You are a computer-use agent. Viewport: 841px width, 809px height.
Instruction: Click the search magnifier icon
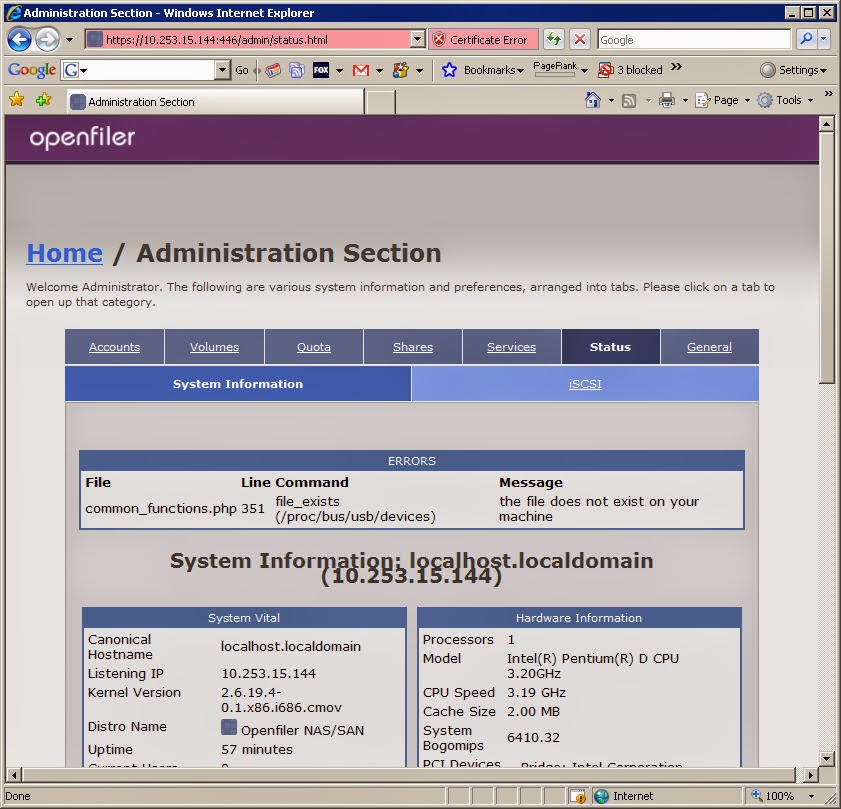(x=806, y=39)
